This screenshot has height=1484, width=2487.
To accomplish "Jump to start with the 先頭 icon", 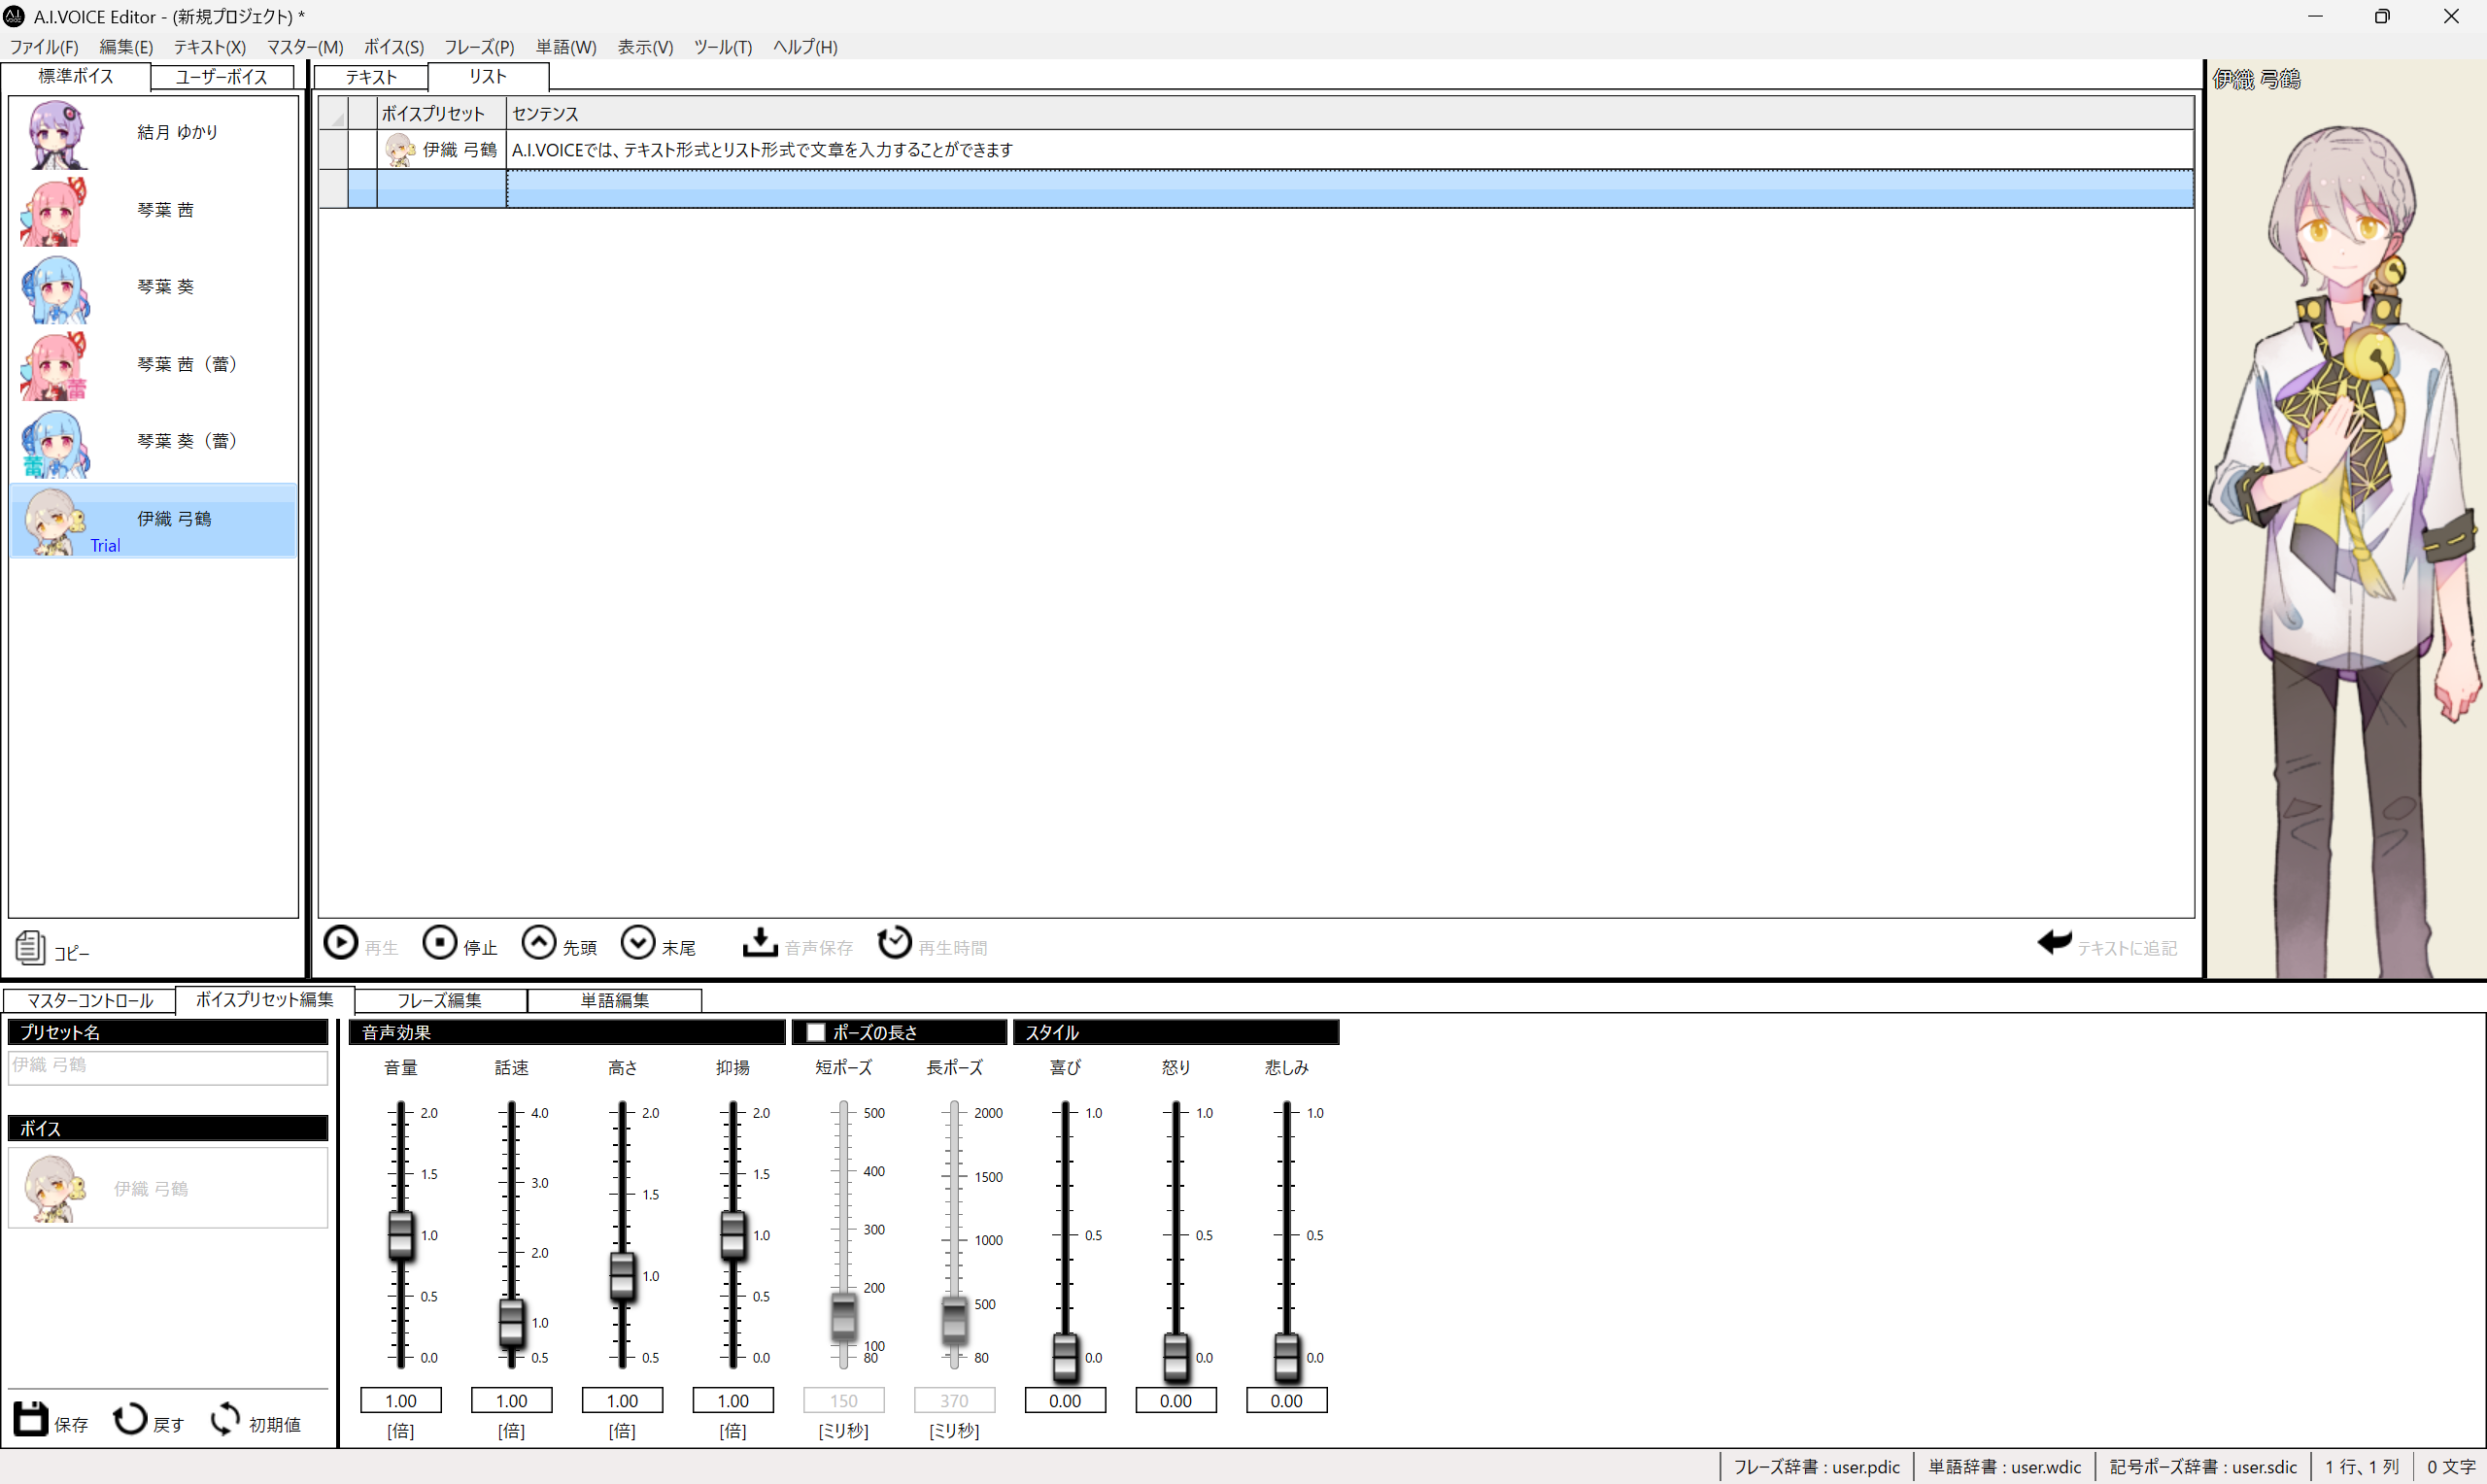I will point(539,942).
